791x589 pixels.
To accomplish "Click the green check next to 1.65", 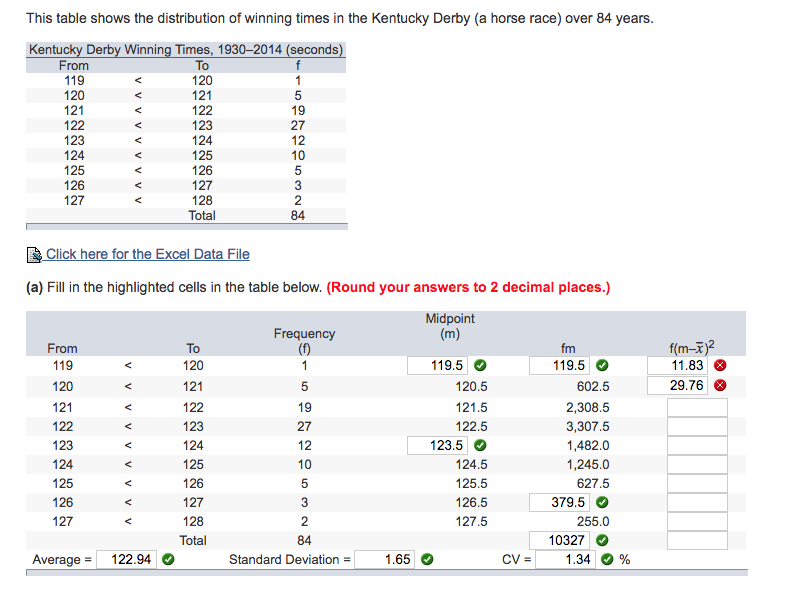I will click(427, 559).
